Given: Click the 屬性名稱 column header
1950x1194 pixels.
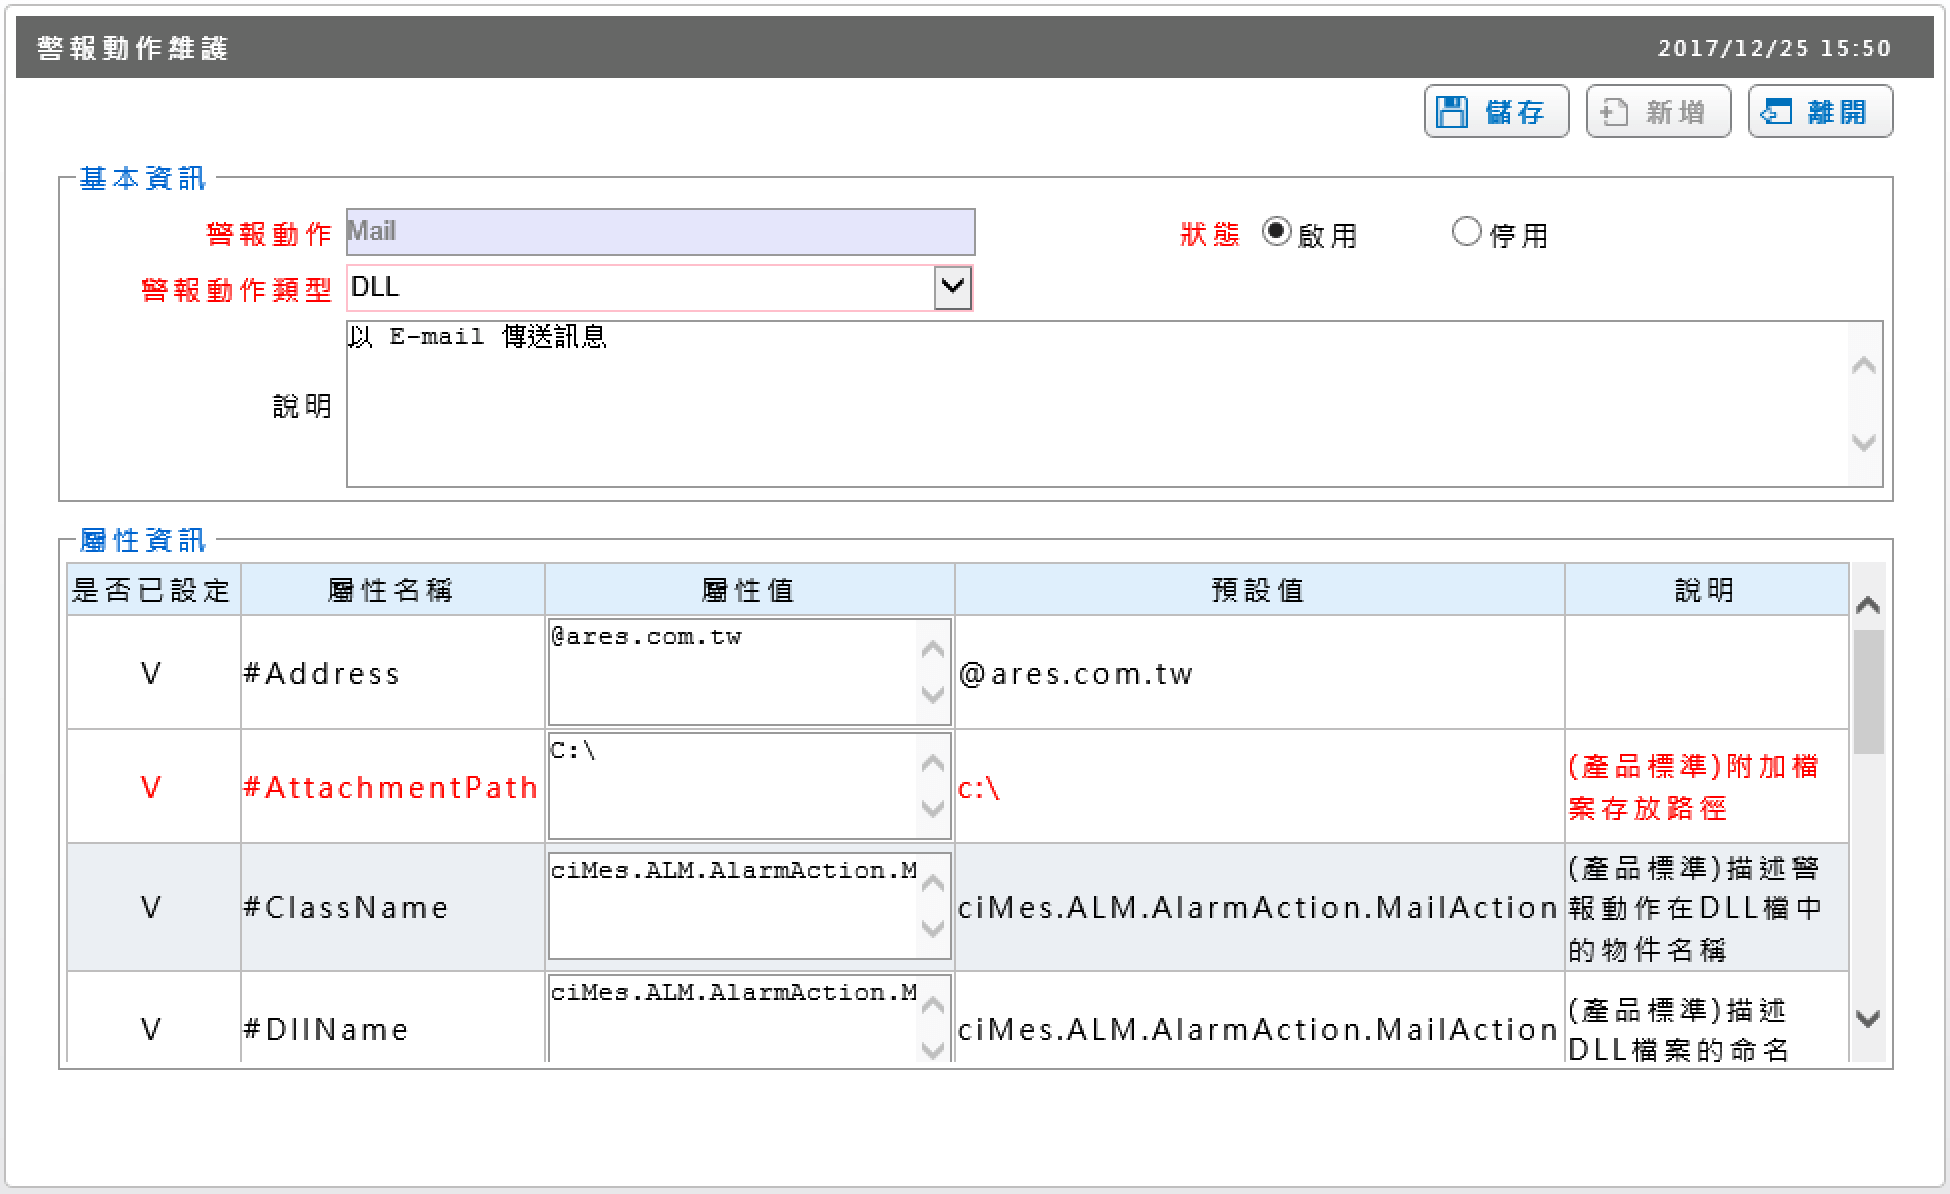Looking at the screenshot, I should click(x=392, y=590).
